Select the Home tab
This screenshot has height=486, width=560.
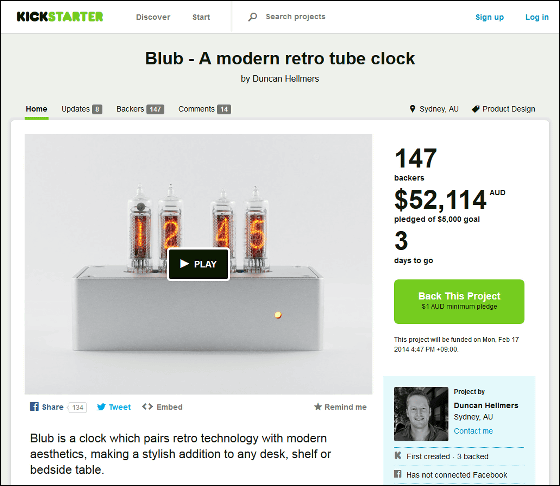click(x=36, y=109)
